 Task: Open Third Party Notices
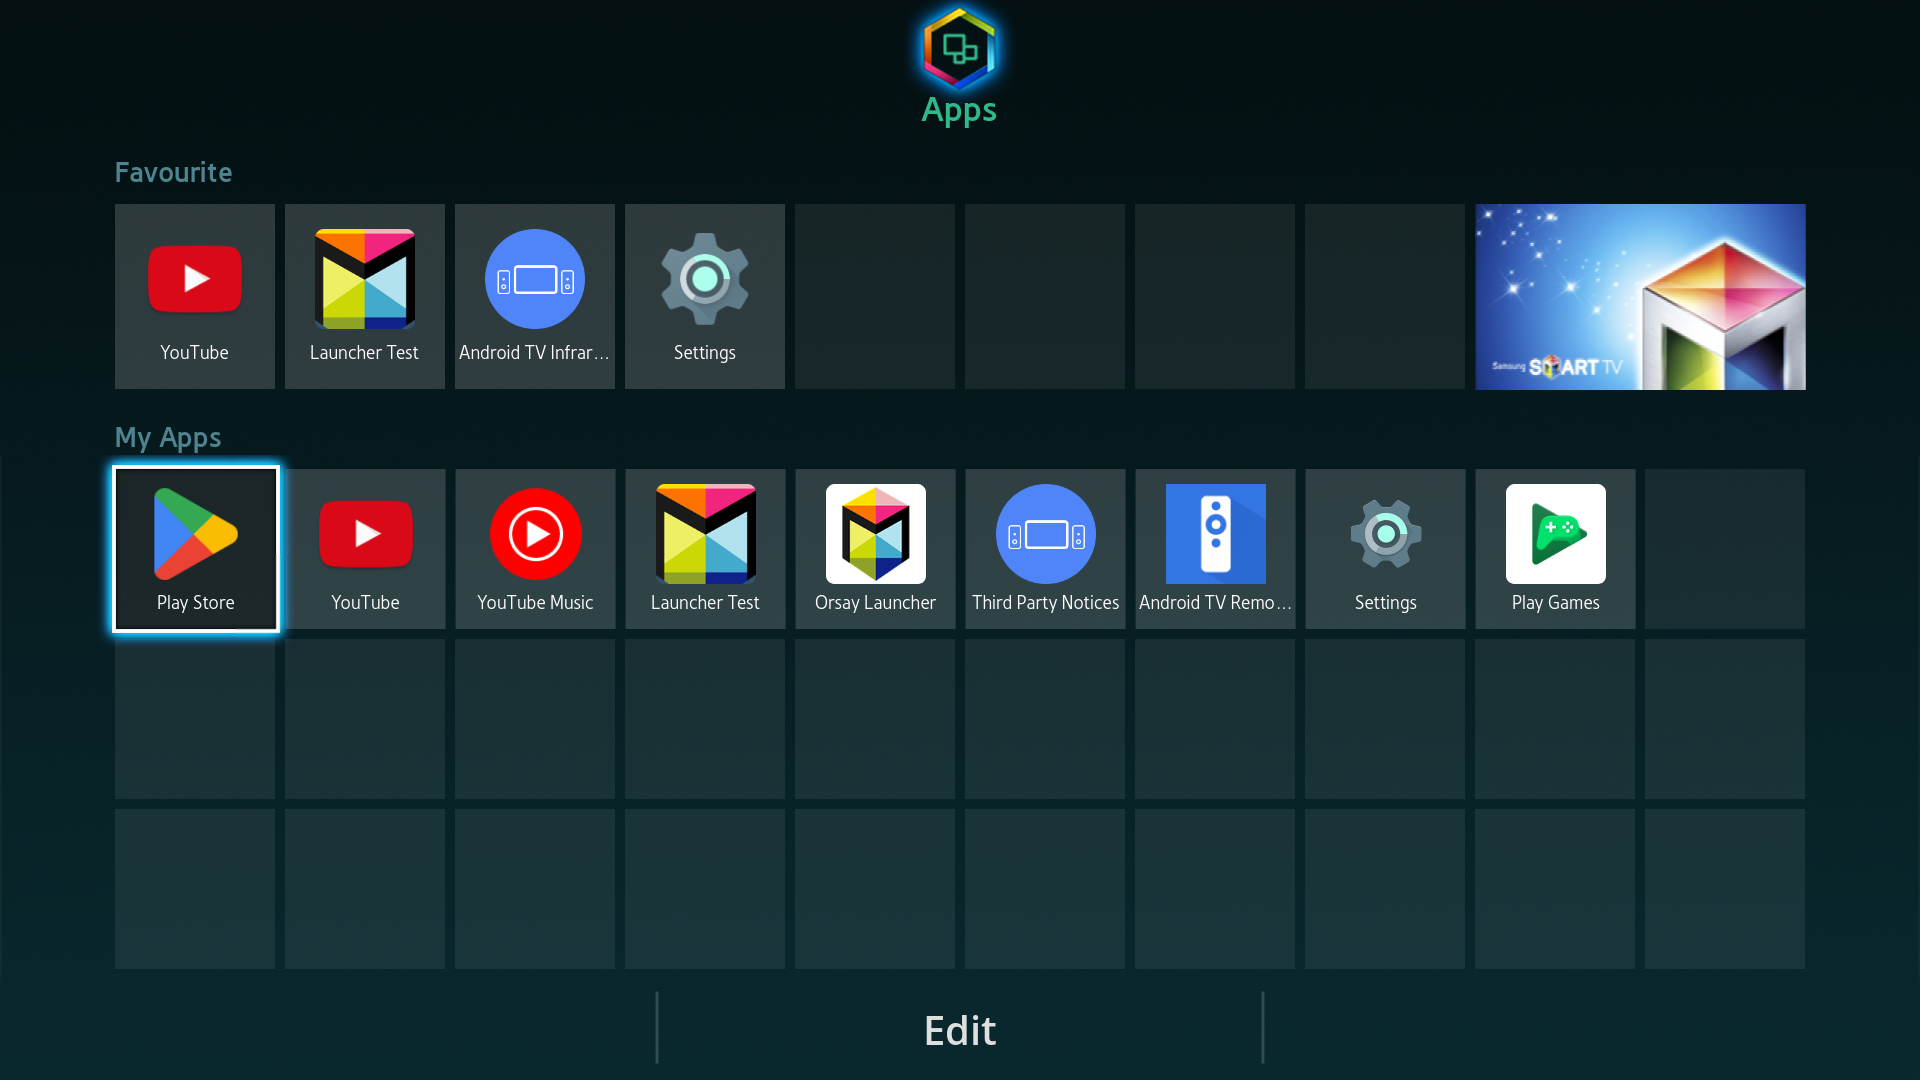pyautogui.click(x=1045, y=549)
